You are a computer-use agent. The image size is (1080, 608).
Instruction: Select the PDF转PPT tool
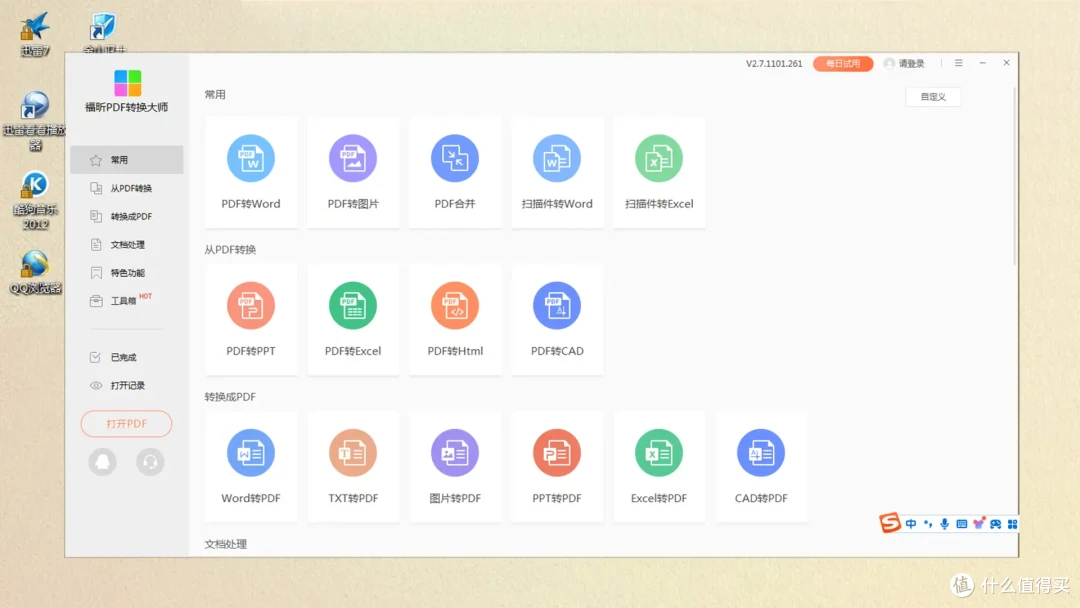click(x=251, y=319)
